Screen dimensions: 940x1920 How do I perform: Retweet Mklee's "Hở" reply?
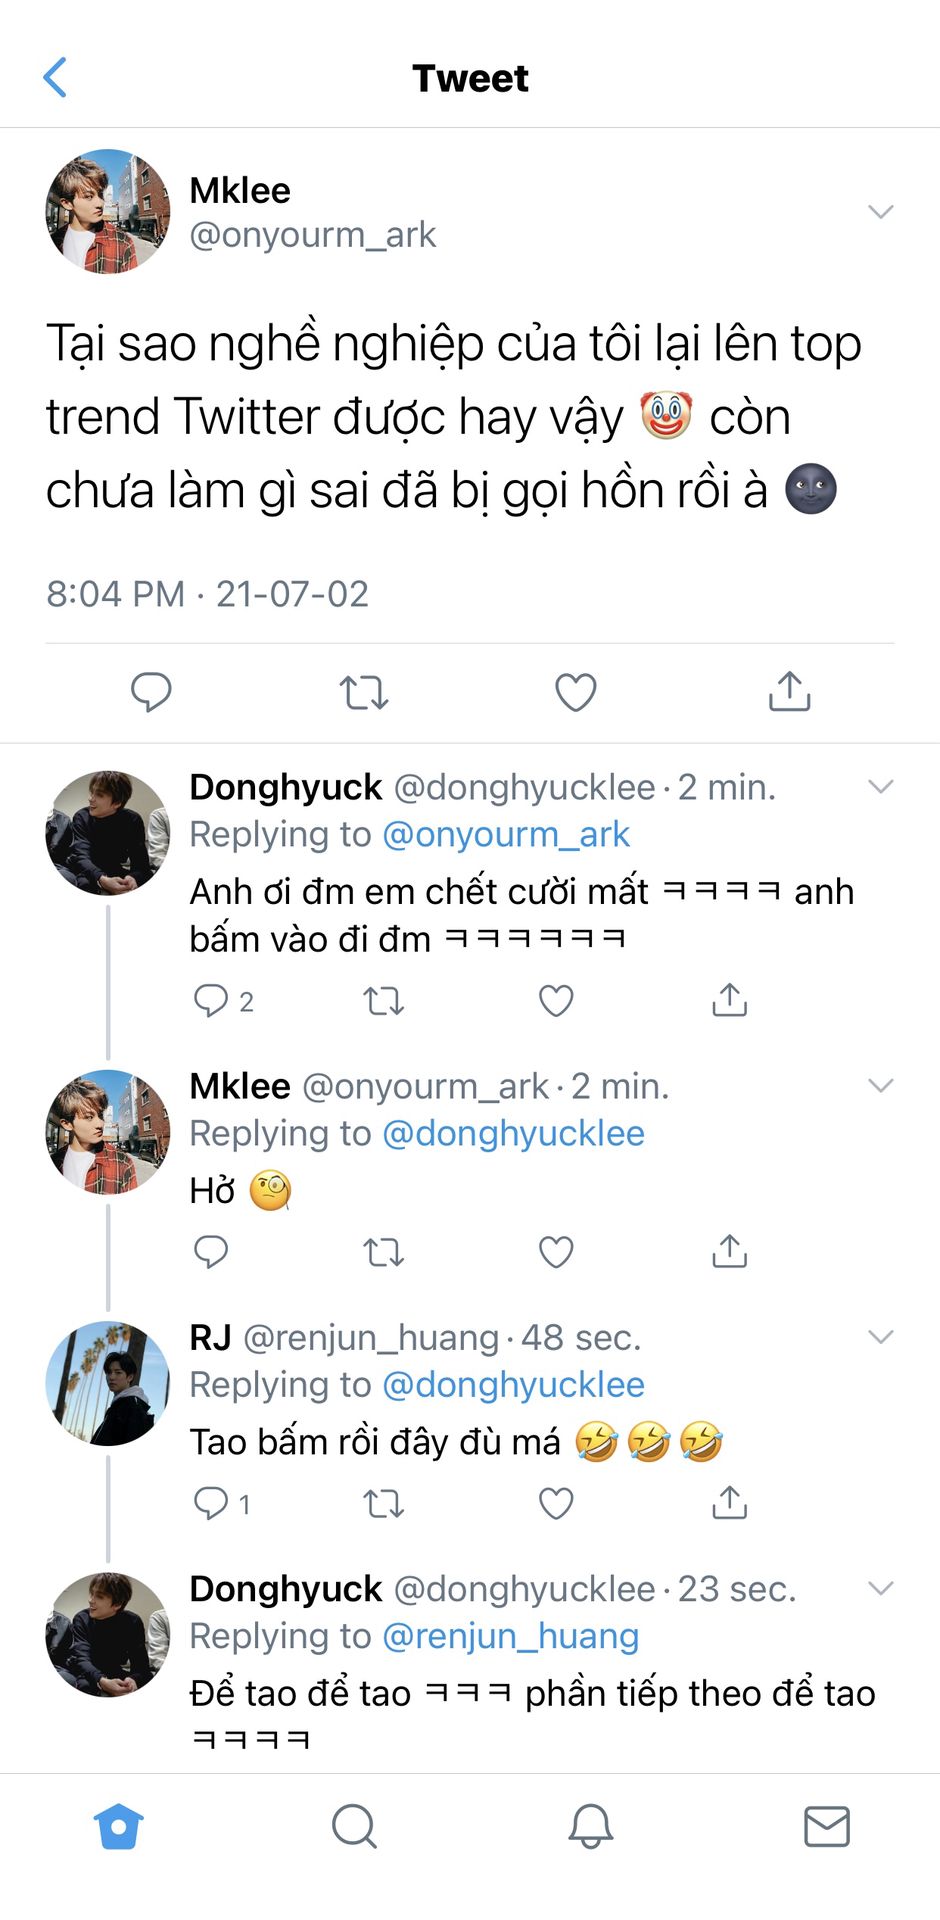pyautogui.click(x=383, y=1252)
